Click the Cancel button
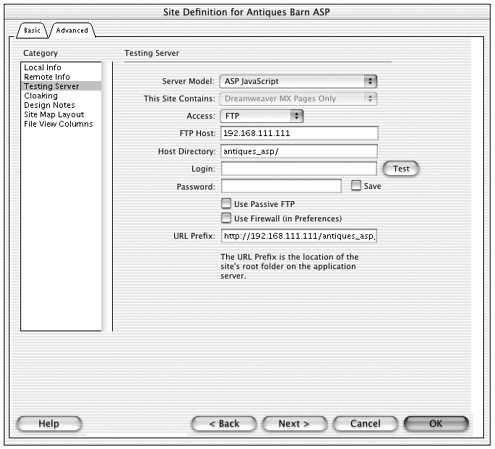 pos(365,424)
